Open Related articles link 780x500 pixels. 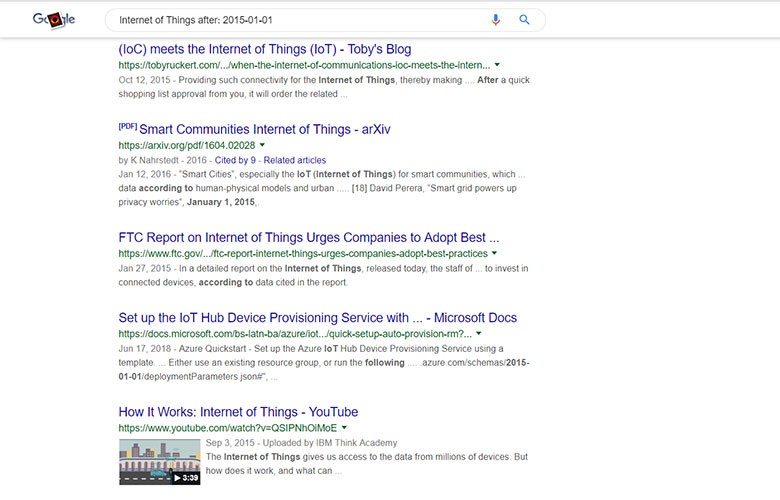(x=294, y=160)
